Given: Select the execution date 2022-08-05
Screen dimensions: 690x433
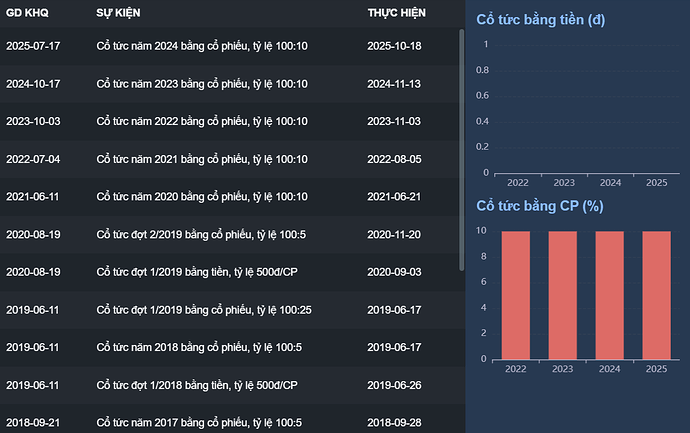Looking at the screenshot, I should tap(394, 159).
